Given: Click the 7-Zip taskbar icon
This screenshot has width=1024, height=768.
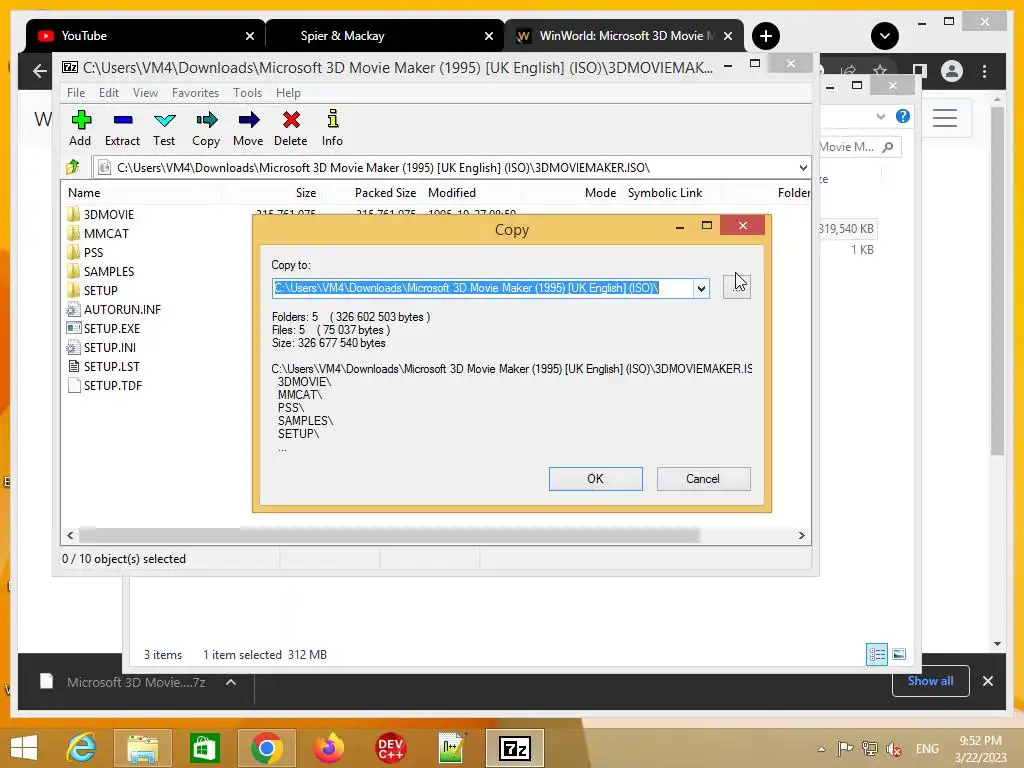Looking at the screenshot, I should click(x=515, y=748).
